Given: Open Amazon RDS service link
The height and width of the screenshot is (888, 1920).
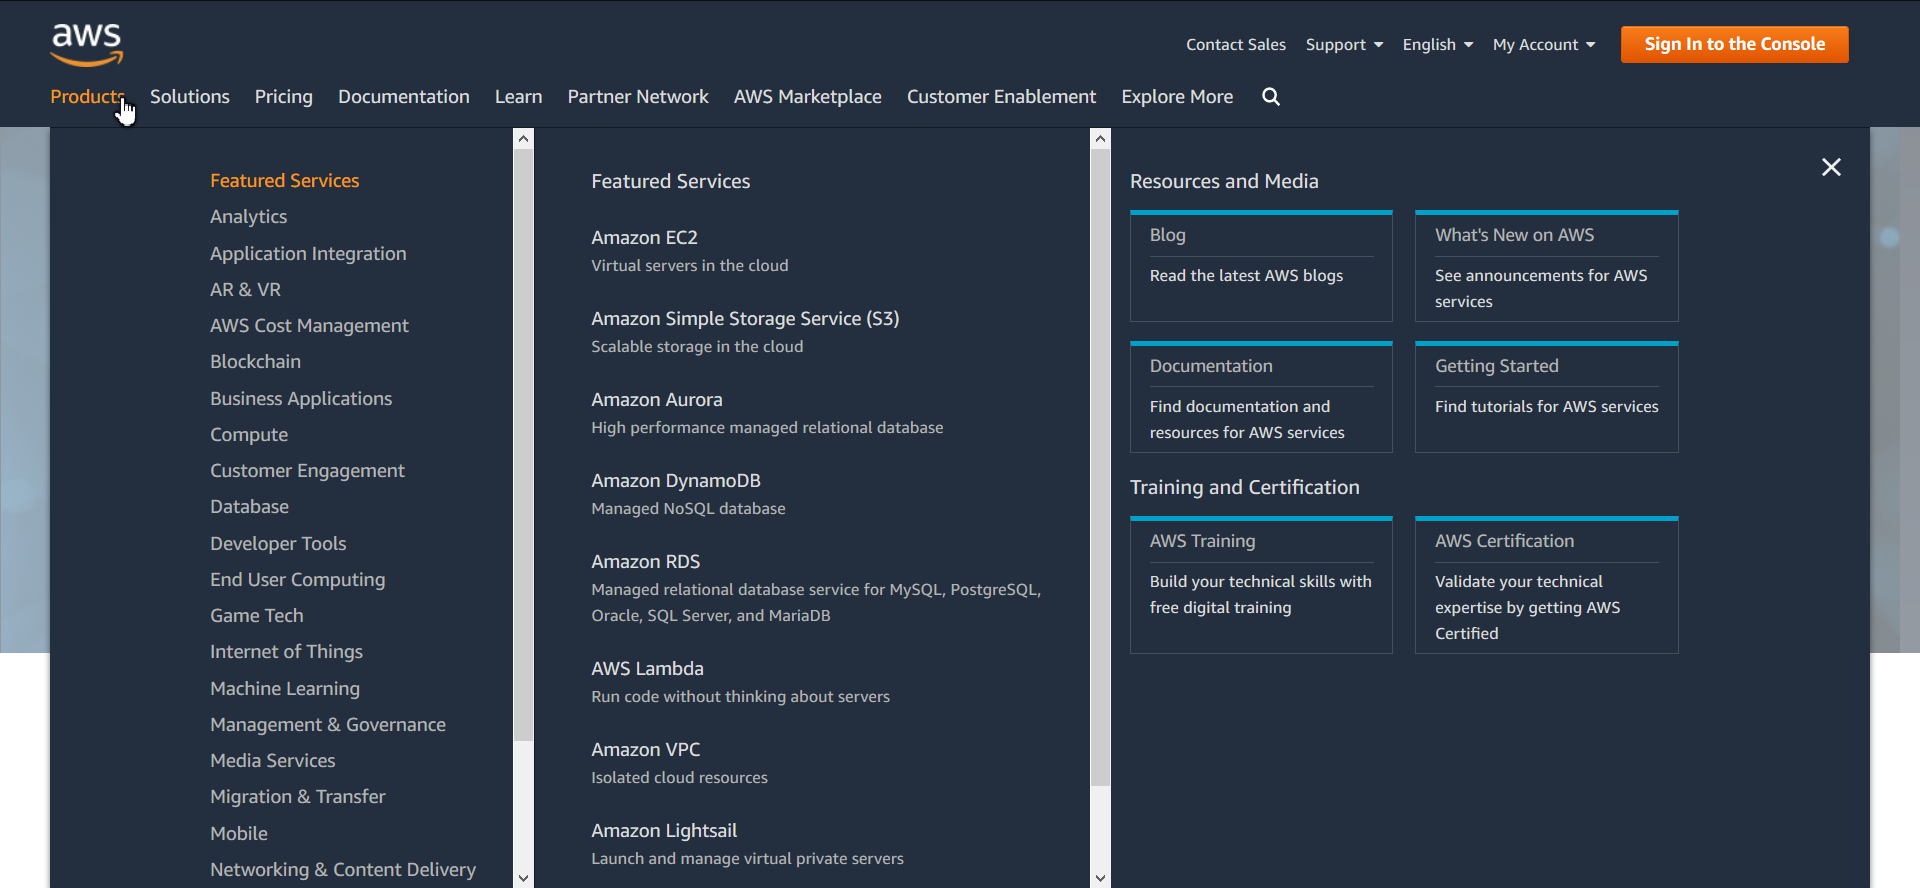Looking at the screenshot, I should [x=645, y=561].
